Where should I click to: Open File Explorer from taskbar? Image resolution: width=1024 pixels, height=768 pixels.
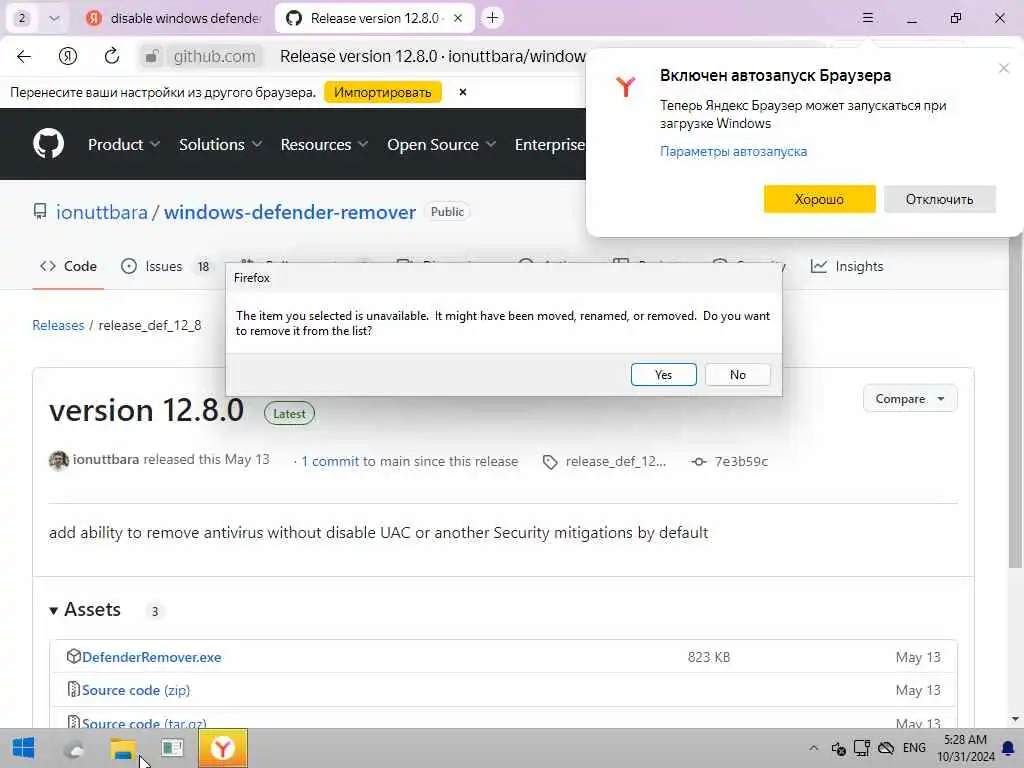pyautogui.click(x=123, y=748)
